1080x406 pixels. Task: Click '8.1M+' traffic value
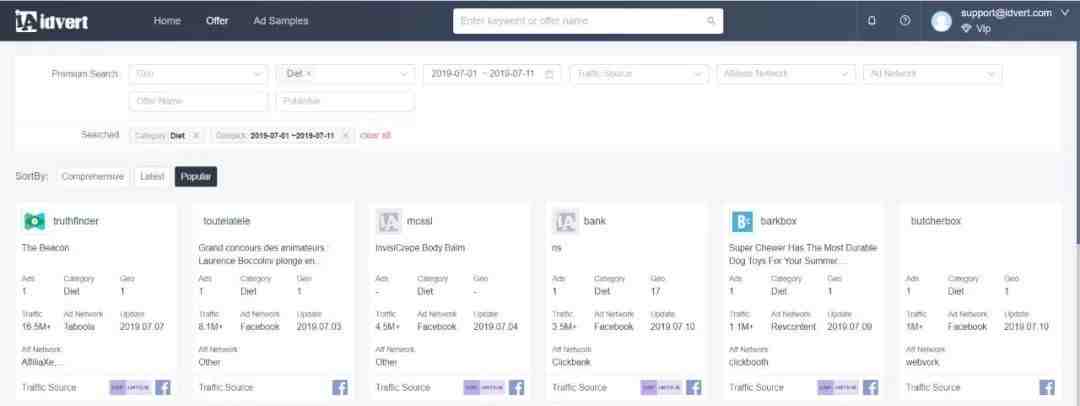[209, 327]
